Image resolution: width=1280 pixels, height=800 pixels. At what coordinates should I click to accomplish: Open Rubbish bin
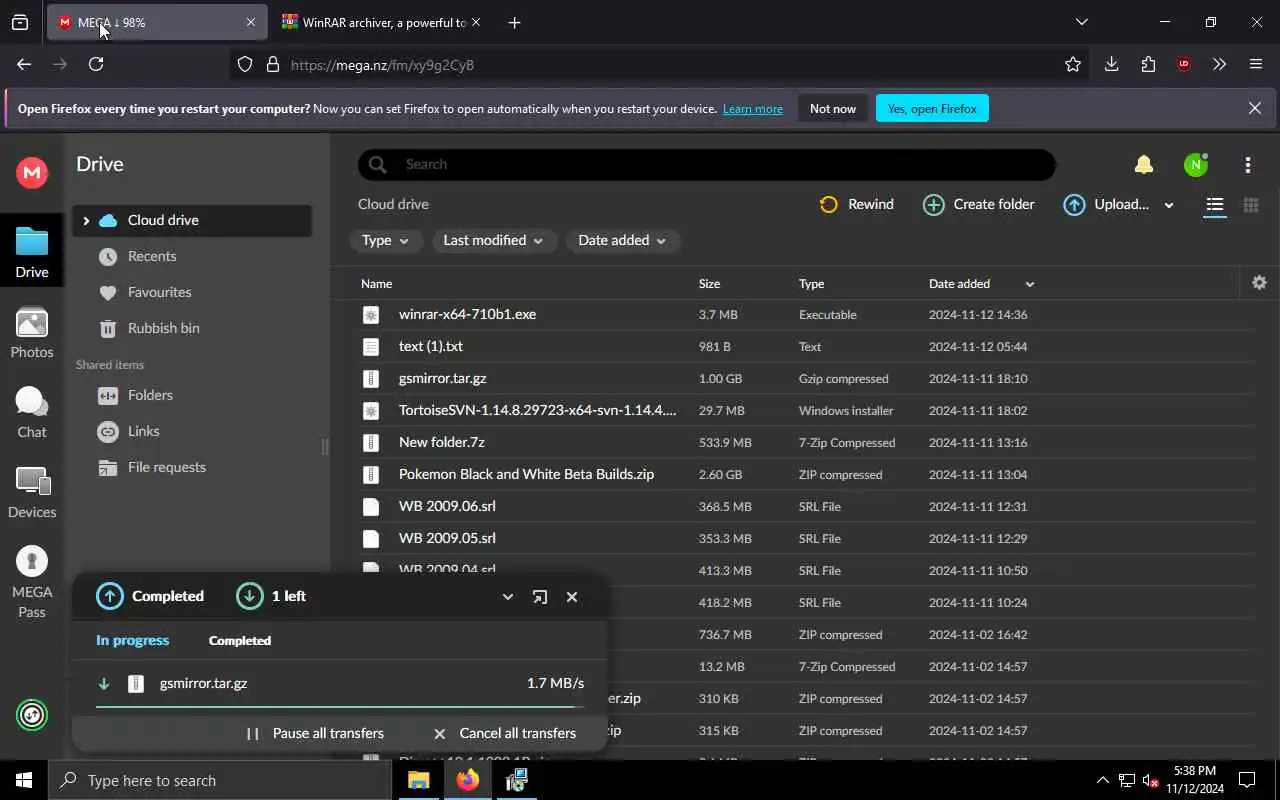pyautogui.click(x=163, y=328)
